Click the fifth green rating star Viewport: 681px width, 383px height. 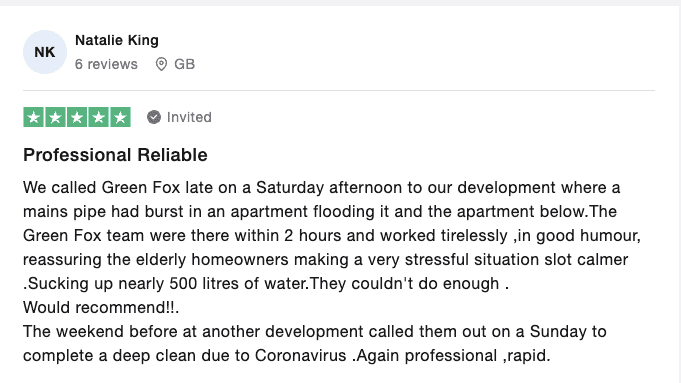tap(120, 117)
